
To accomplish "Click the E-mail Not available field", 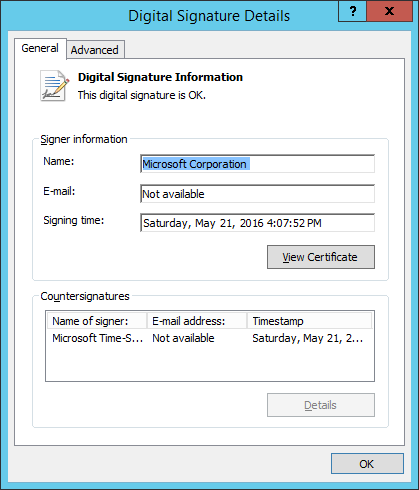I will pyautogui.click(x=257, y=194).
